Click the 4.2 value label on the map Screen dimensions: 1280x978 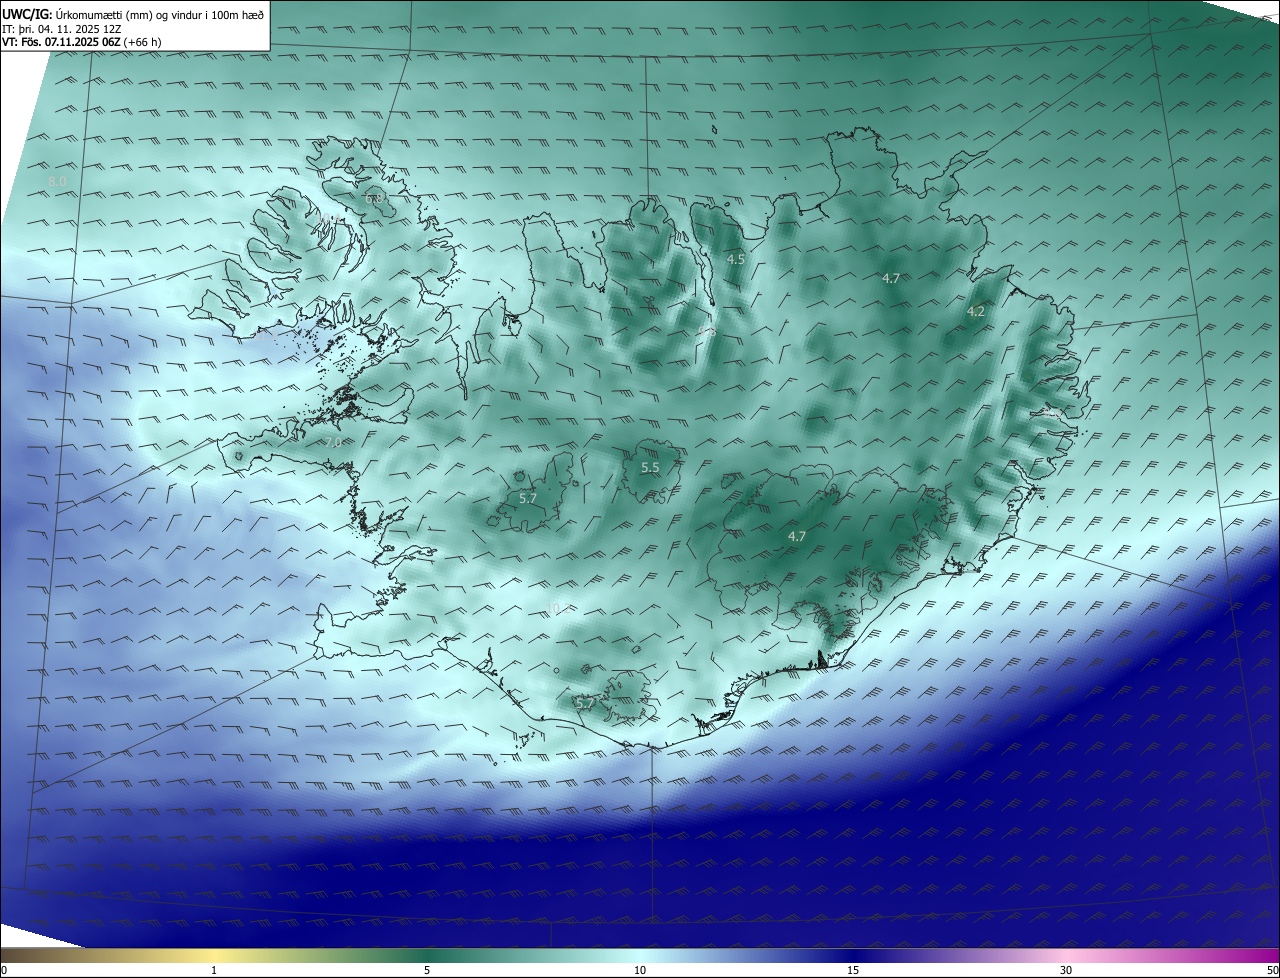pos(976,312)
